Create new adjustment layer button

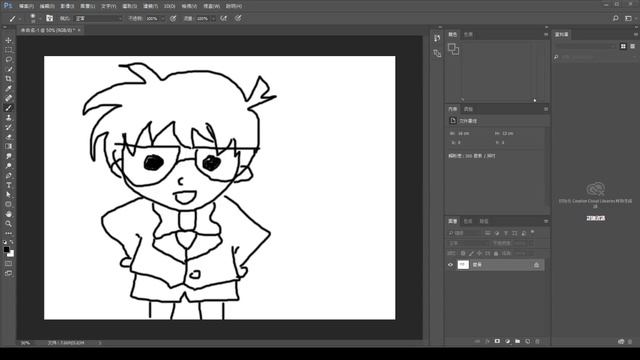pyautogui.click(x=507, y=341)
